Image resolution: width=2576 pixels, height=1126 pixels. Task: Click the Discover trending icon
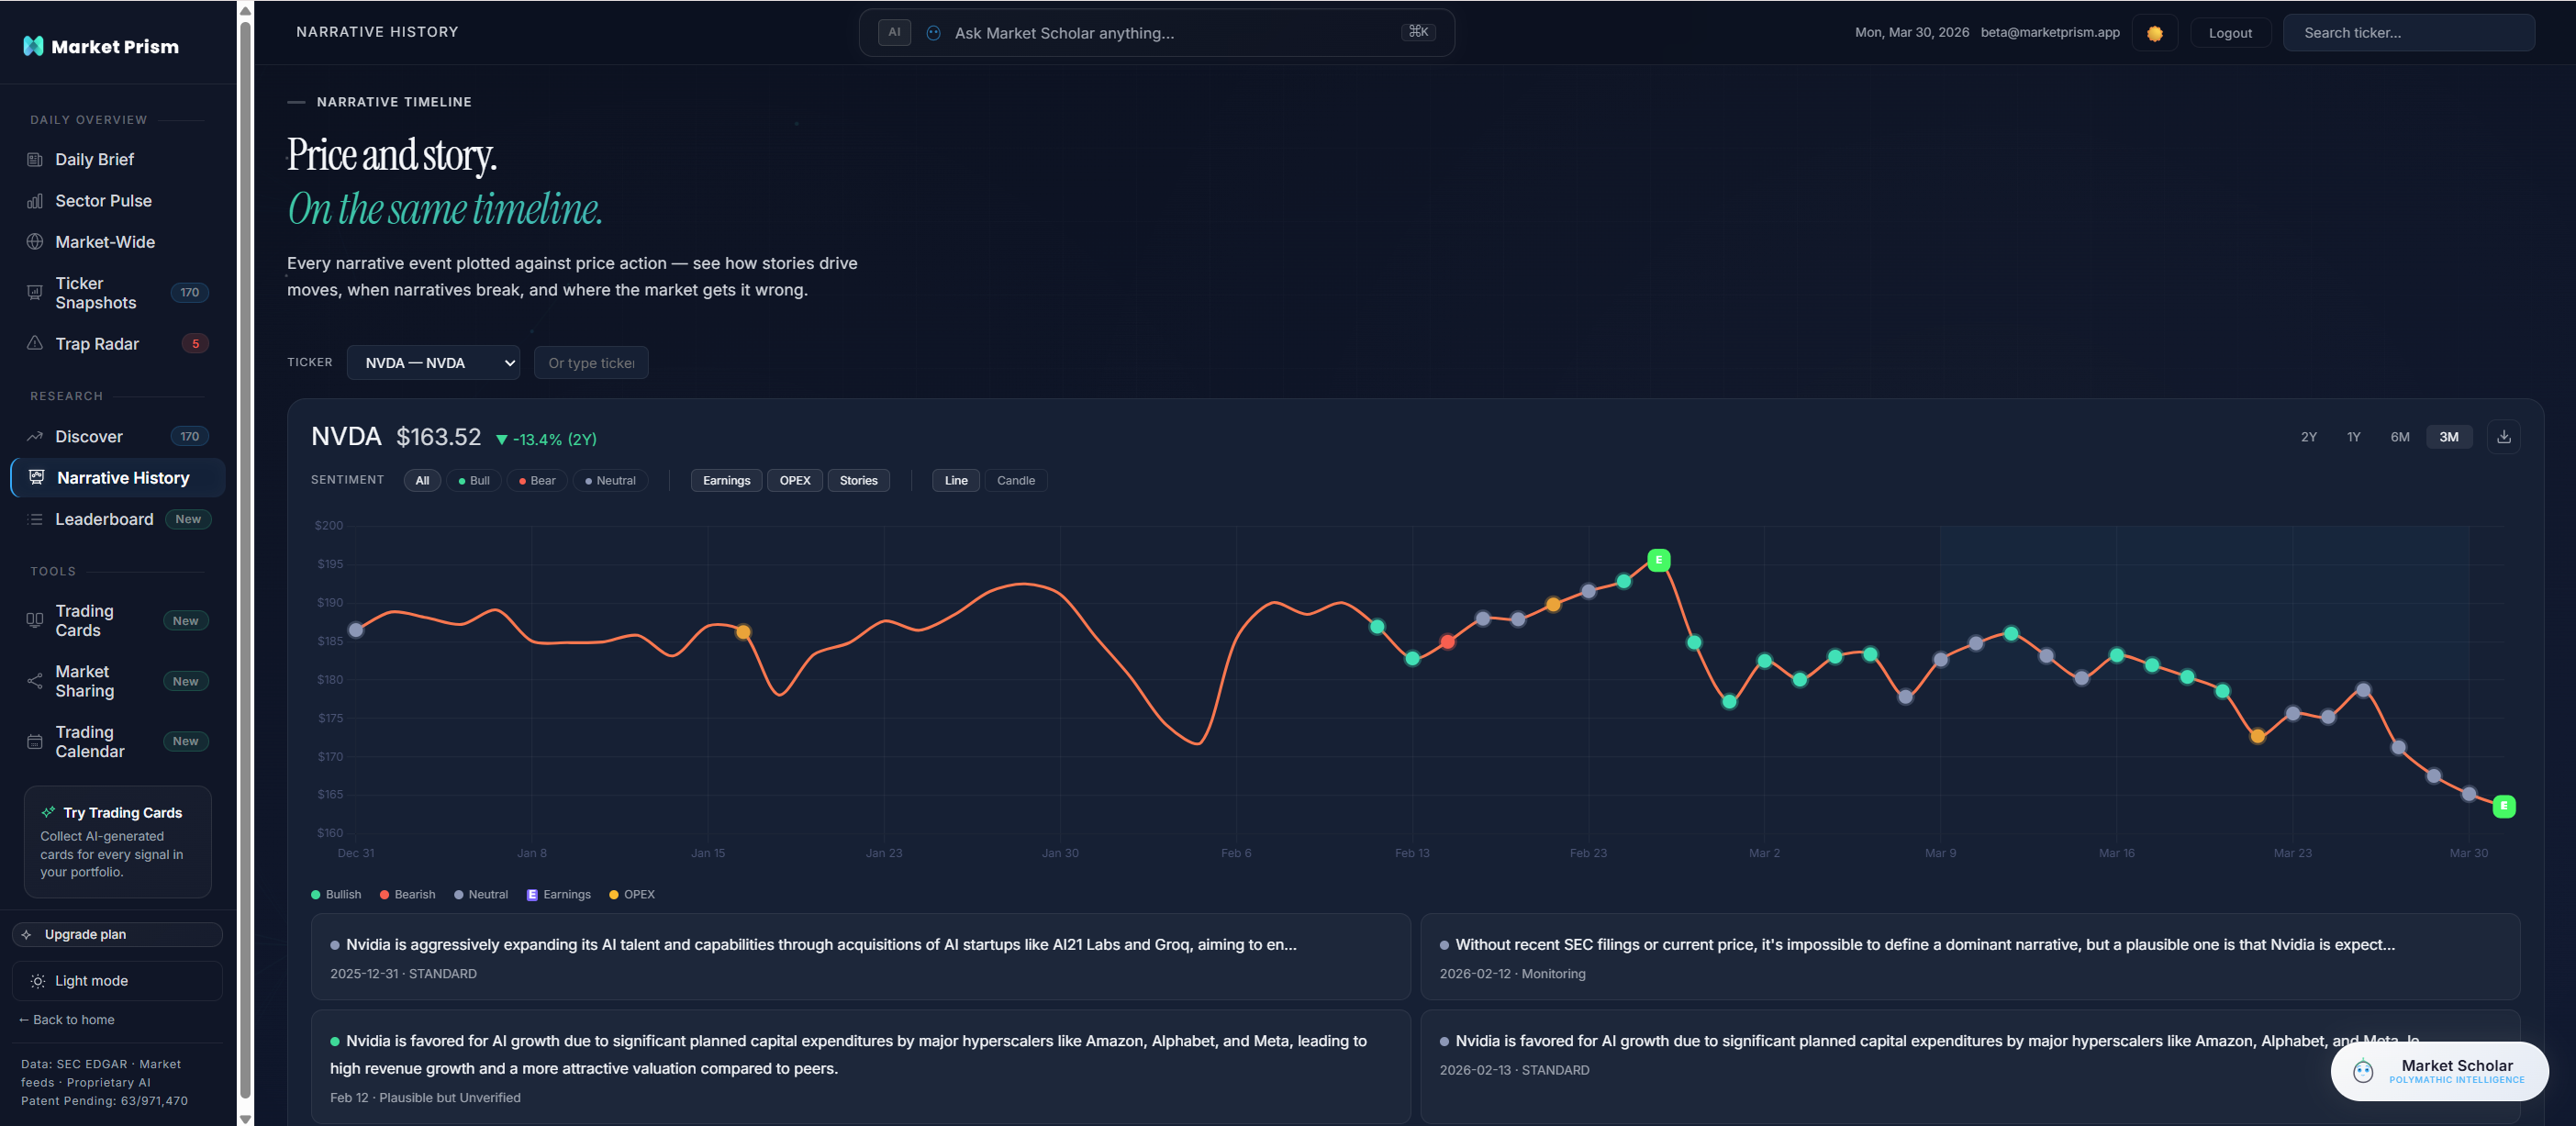[x=35, y=436]
